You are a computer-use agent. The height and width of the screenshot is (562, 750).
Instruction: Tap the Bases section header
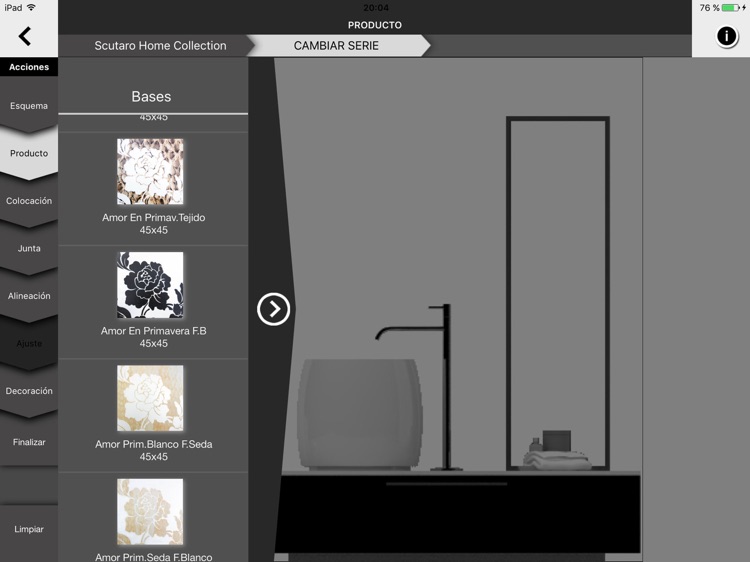[151, 97]
